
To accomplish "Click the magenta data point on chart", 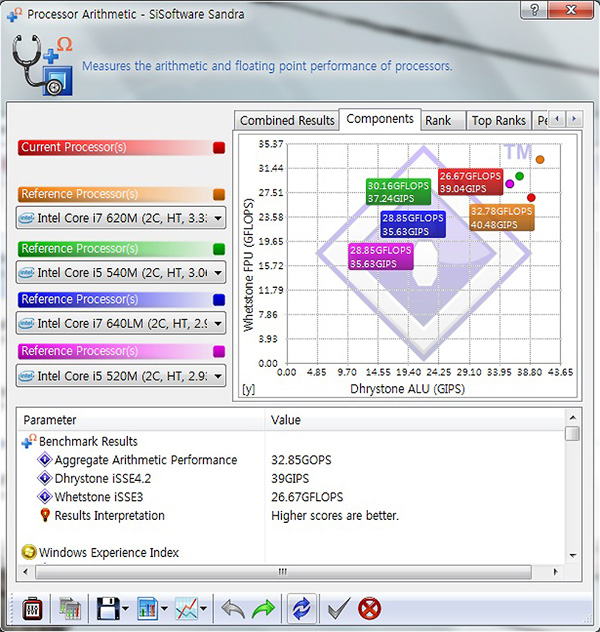I will (509, 184).
